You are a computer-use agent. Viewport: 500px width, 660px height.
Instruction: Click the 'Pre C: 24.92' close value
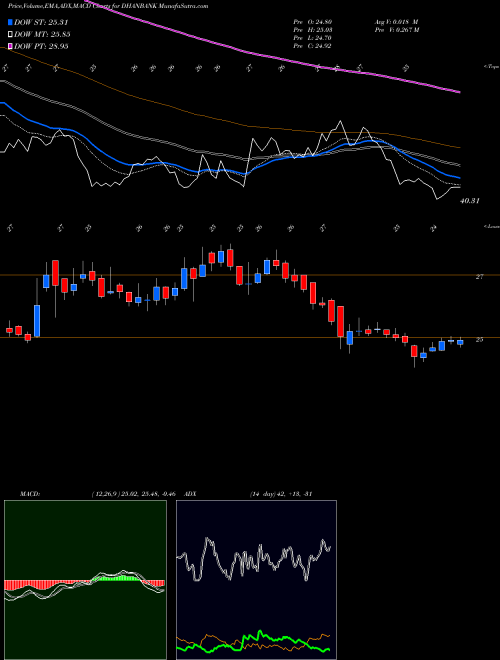point(313,46)
